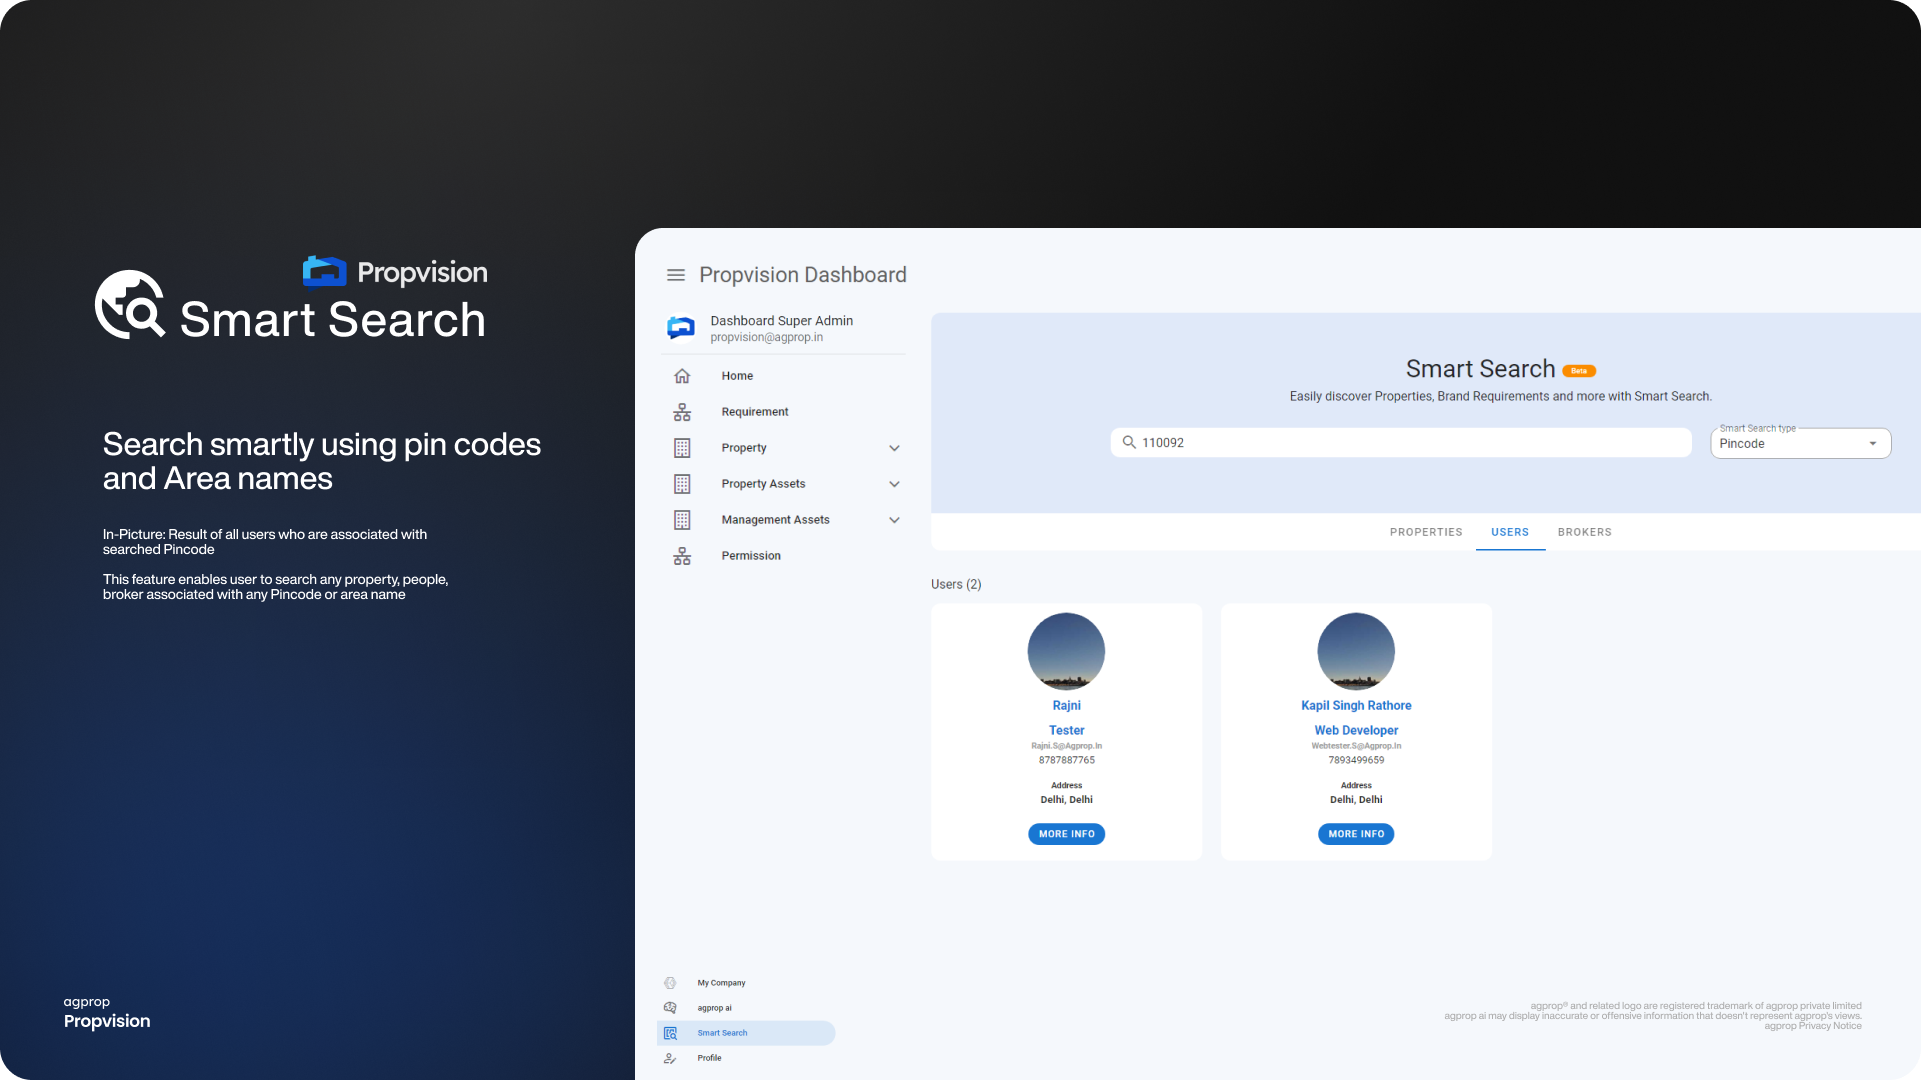Screen dimensions: 1921x1080
Task: Open the Property menu item
Action: pos(744,448)
